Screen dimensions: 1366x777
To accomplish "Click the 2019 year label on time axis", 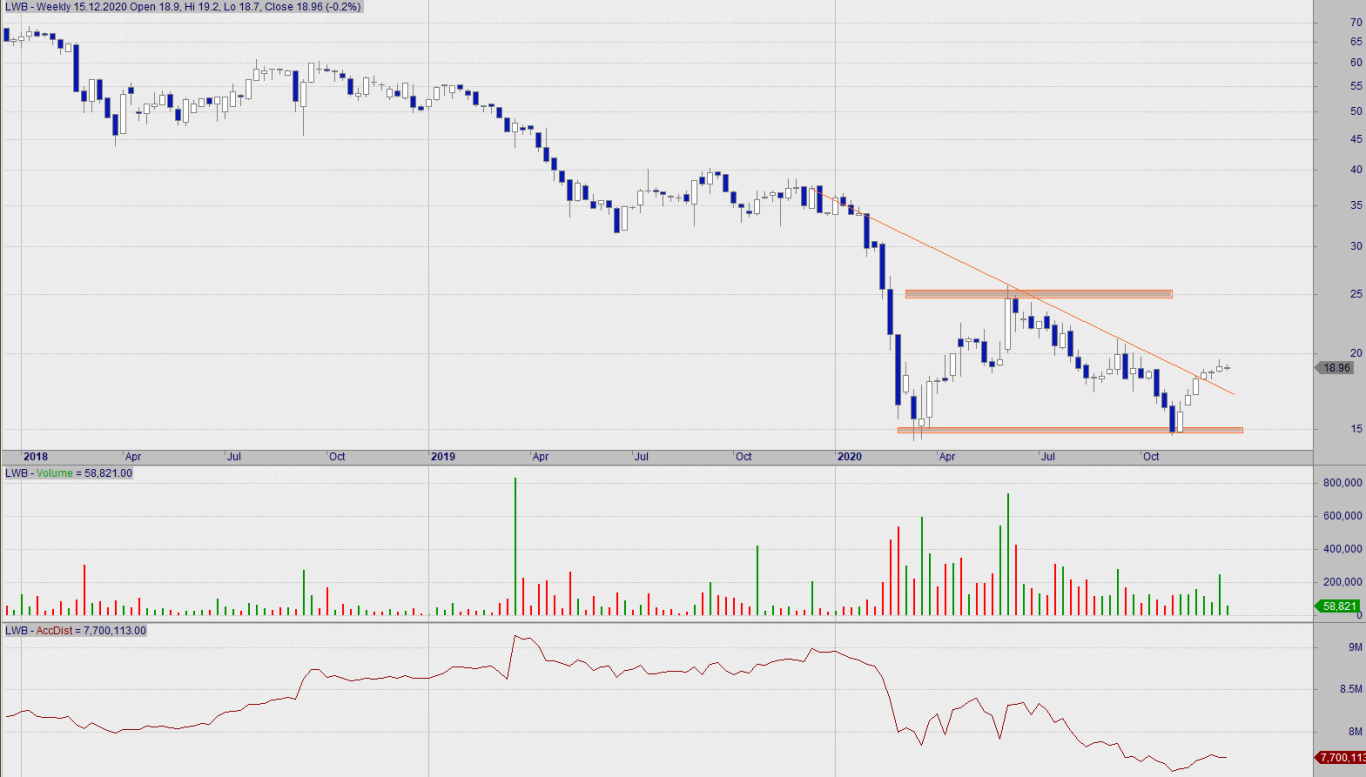I will (443, 456).
